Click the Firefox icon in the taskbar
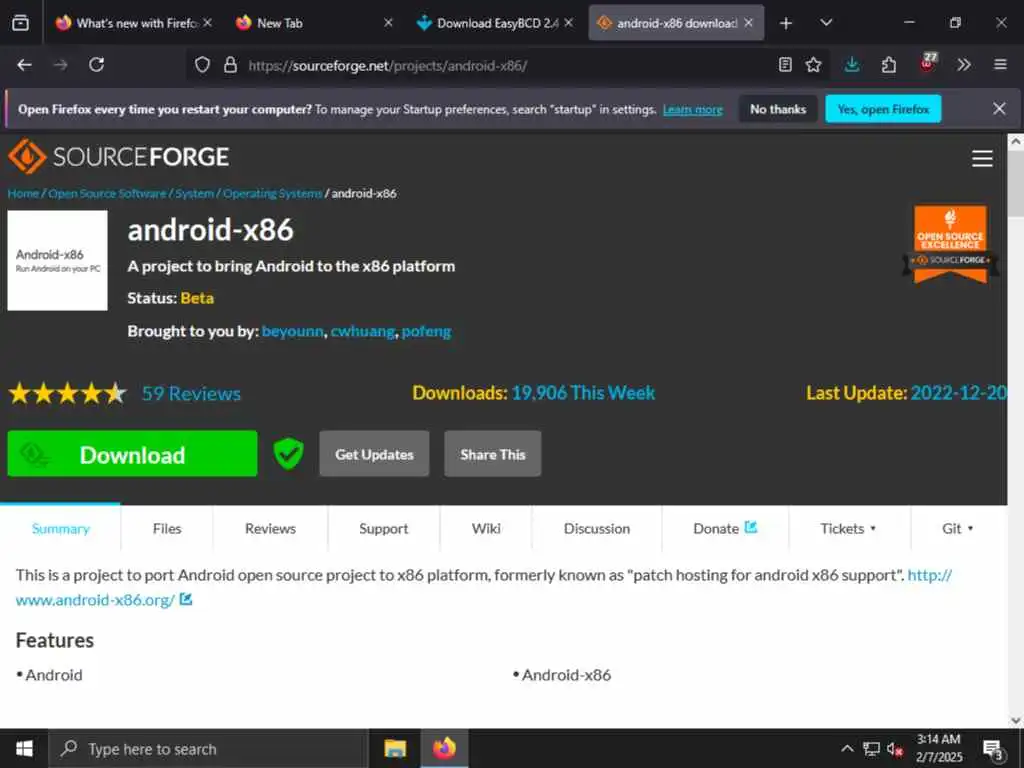 click(444, 748)
